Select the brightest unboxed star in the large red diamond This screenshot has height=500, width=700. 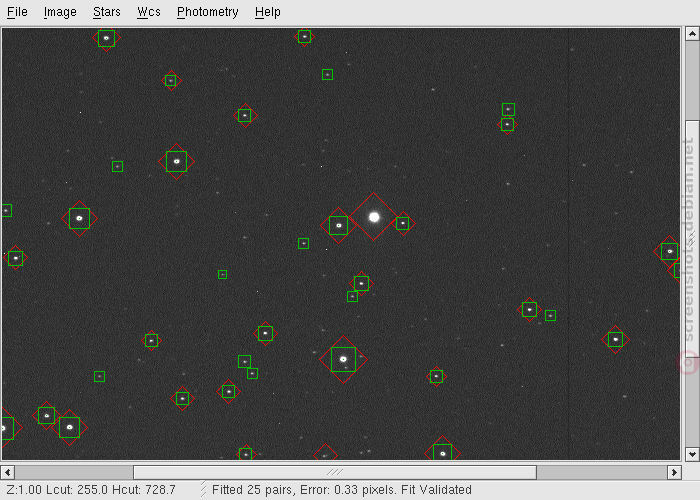tap(374, 217)
